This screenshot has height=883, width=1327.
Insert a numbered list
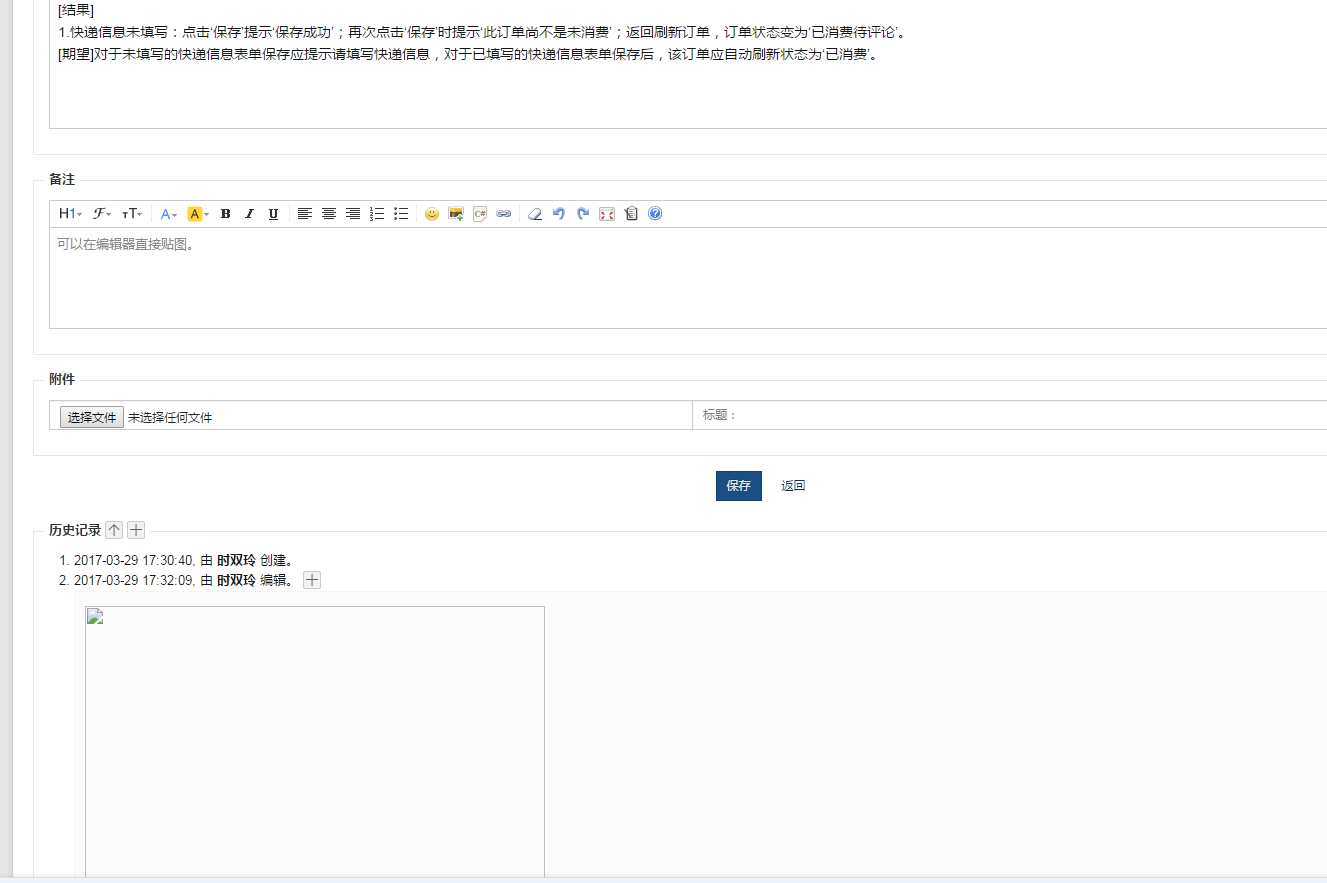click(377, 214)
